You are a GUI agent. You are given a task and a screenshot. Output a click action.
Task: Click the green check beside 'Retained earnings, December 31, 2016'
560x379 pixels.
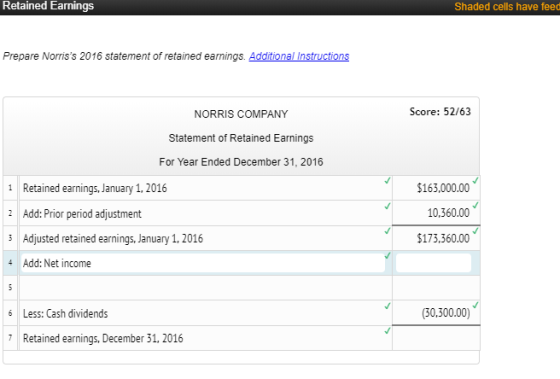[x=388, y=331]
